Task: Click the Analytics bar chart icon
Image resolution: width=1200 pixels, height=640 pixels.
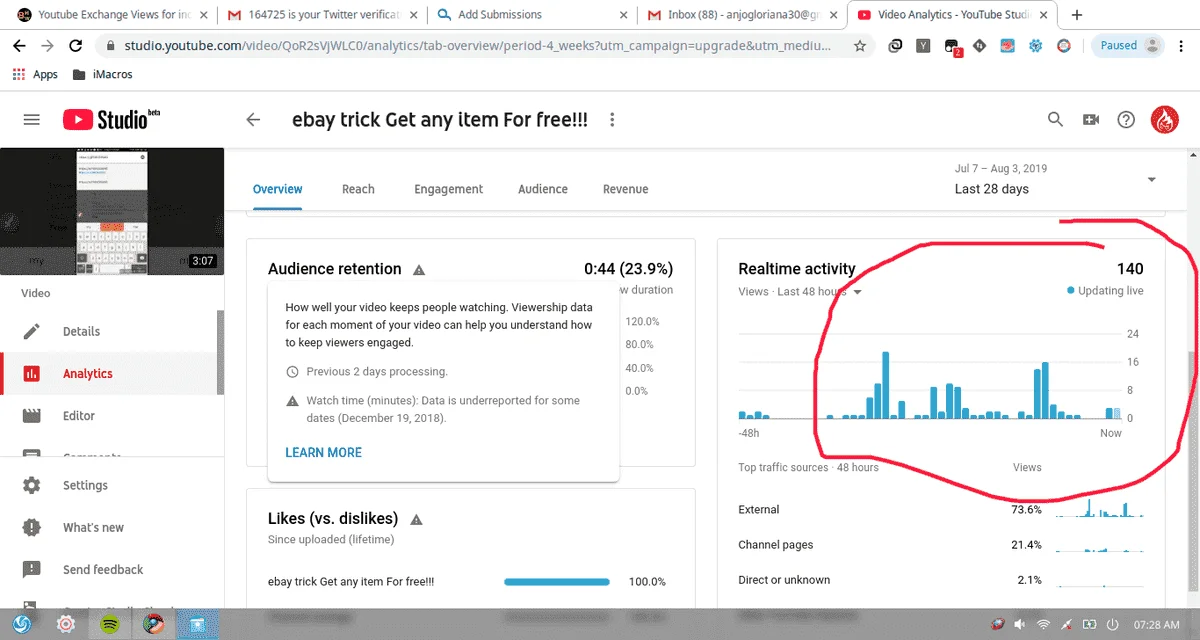Action: pyautogui.click(x=32, y=373)
